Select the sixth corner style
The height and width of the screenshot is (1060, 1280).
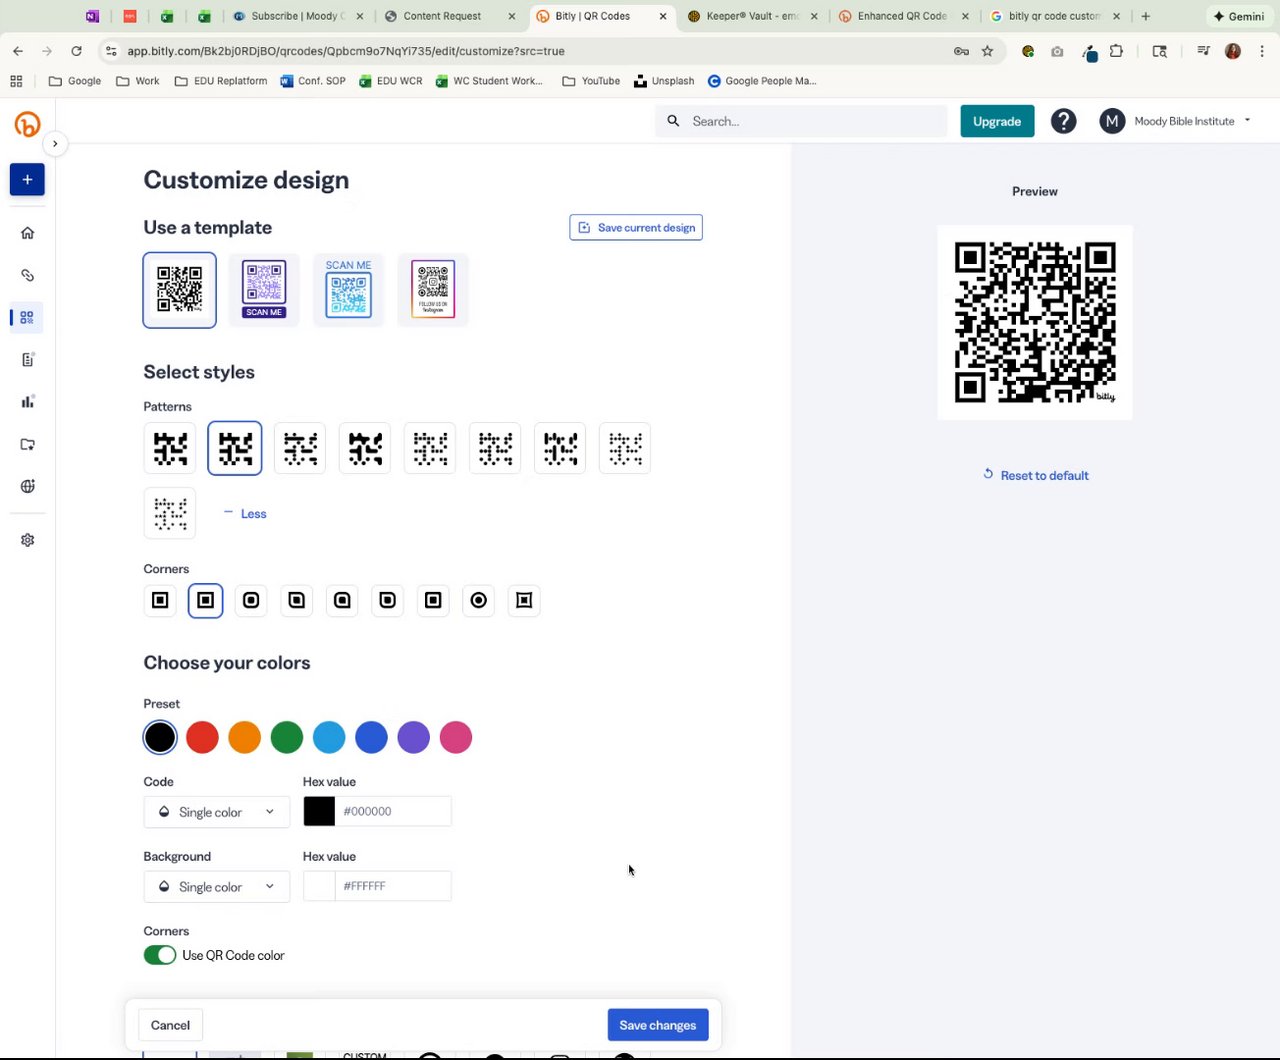[387, 600]
